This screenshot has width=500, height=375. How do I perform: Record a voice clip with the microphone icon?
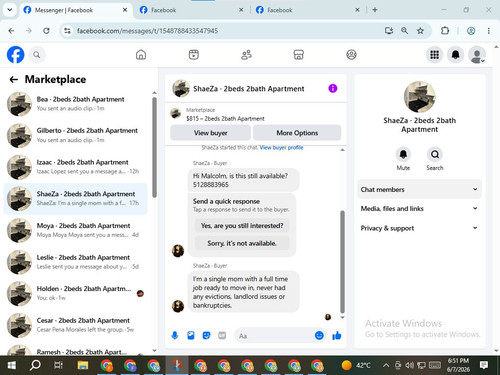click(x=175, y=336)
